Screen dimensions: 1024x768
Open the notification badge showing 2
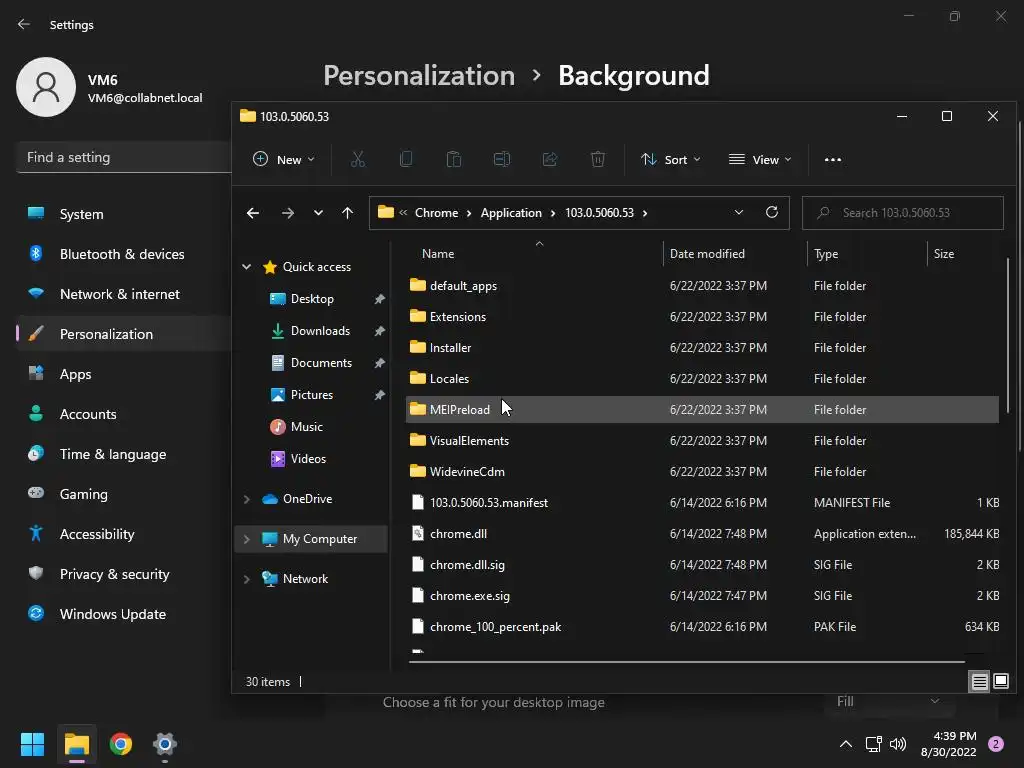coord(996,744)
